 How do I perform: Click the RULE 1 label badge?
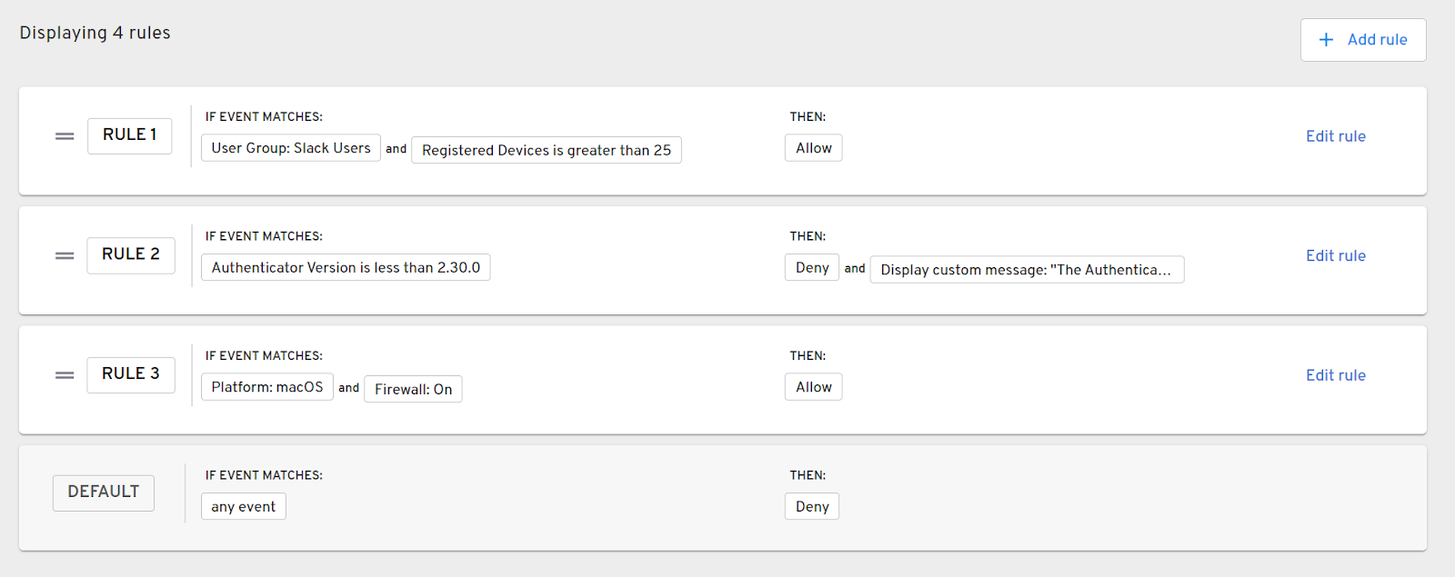click(130, 135)
